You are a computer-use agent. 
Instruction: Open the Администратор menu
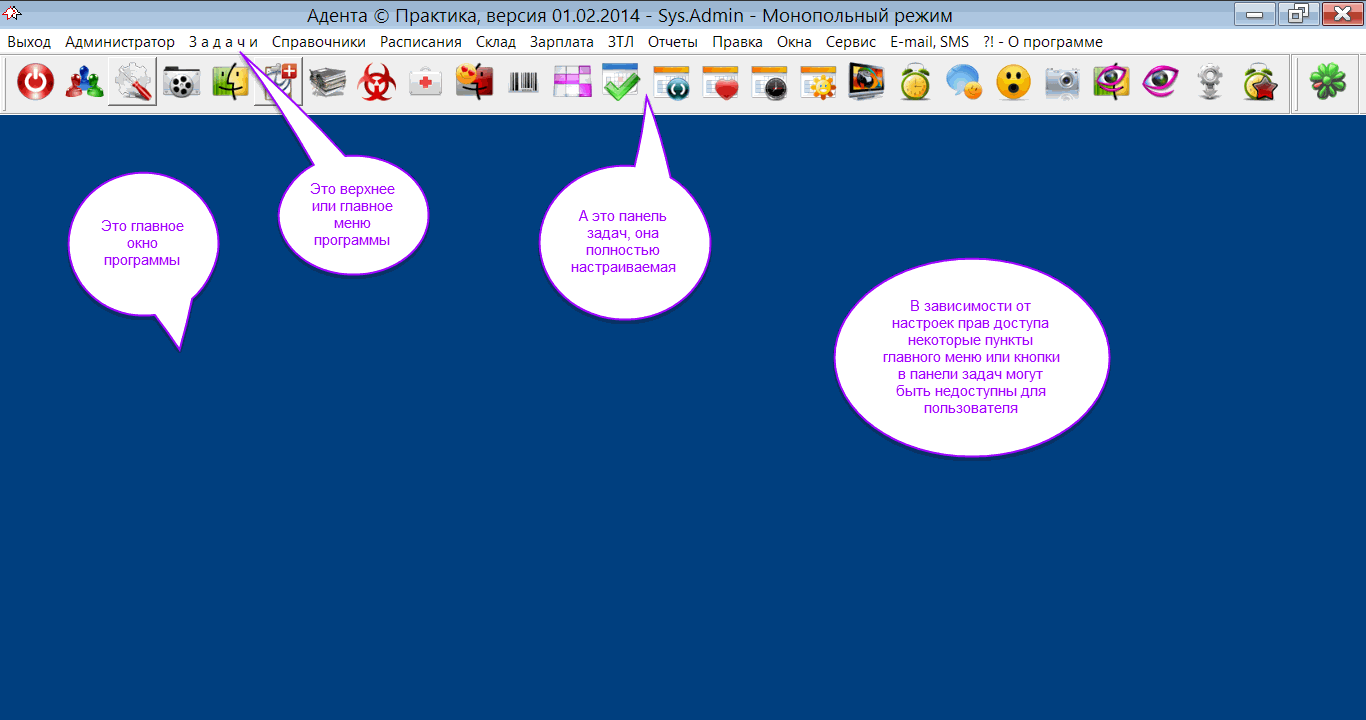pos(120,42)
